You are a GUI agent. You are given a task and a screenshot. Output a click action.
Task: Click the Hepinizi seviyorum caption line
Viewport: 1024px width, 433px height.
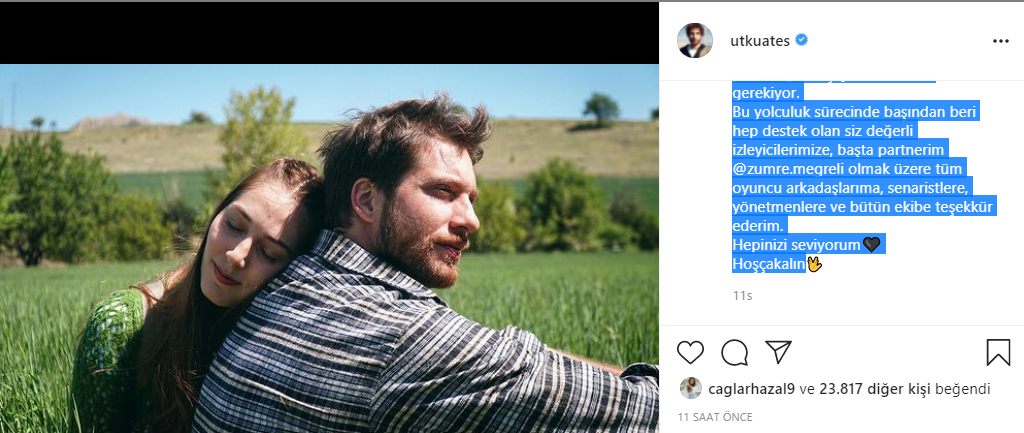796,245
